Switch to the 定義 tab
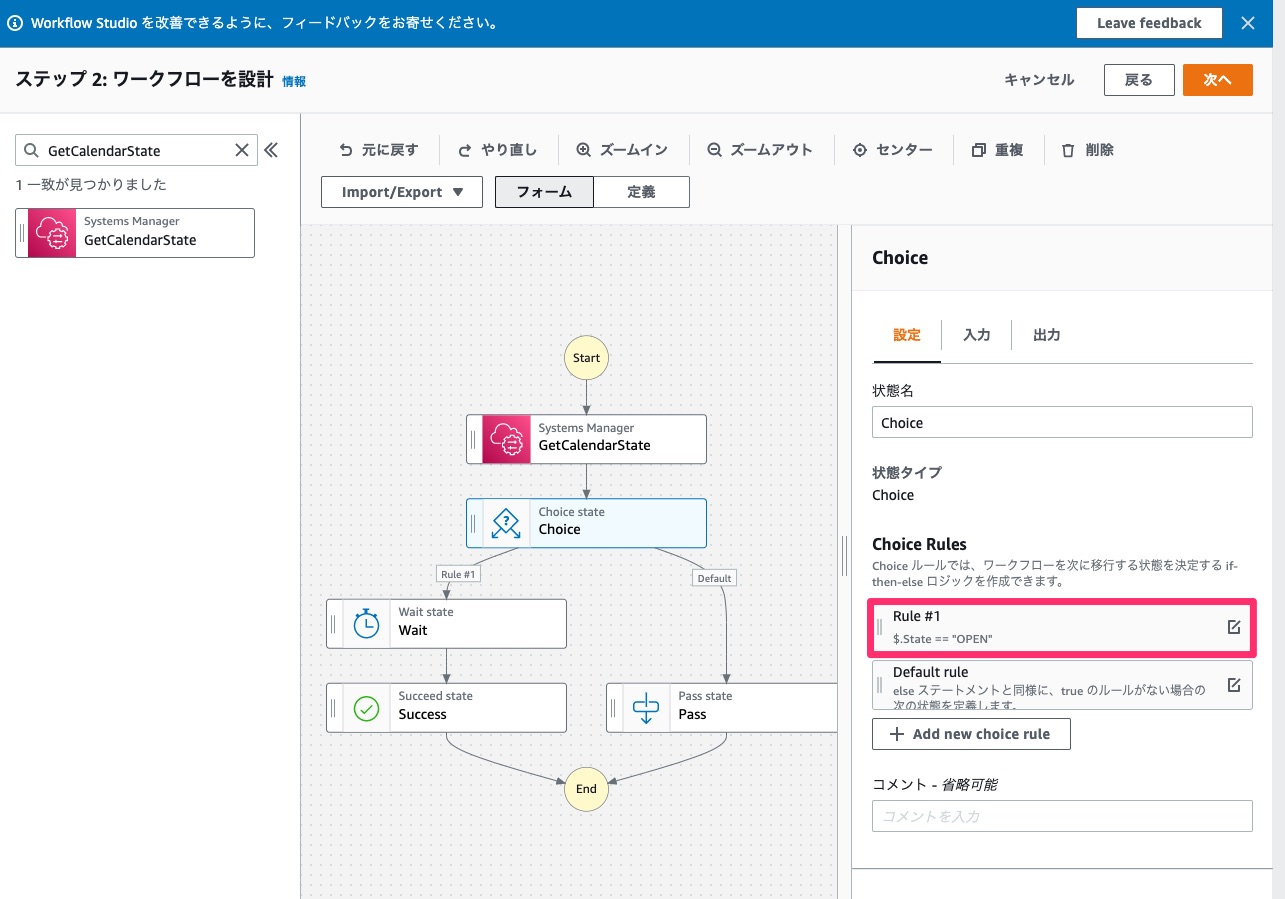The width and height of the screenshot is (1285, 899). (x=641, y=191)
